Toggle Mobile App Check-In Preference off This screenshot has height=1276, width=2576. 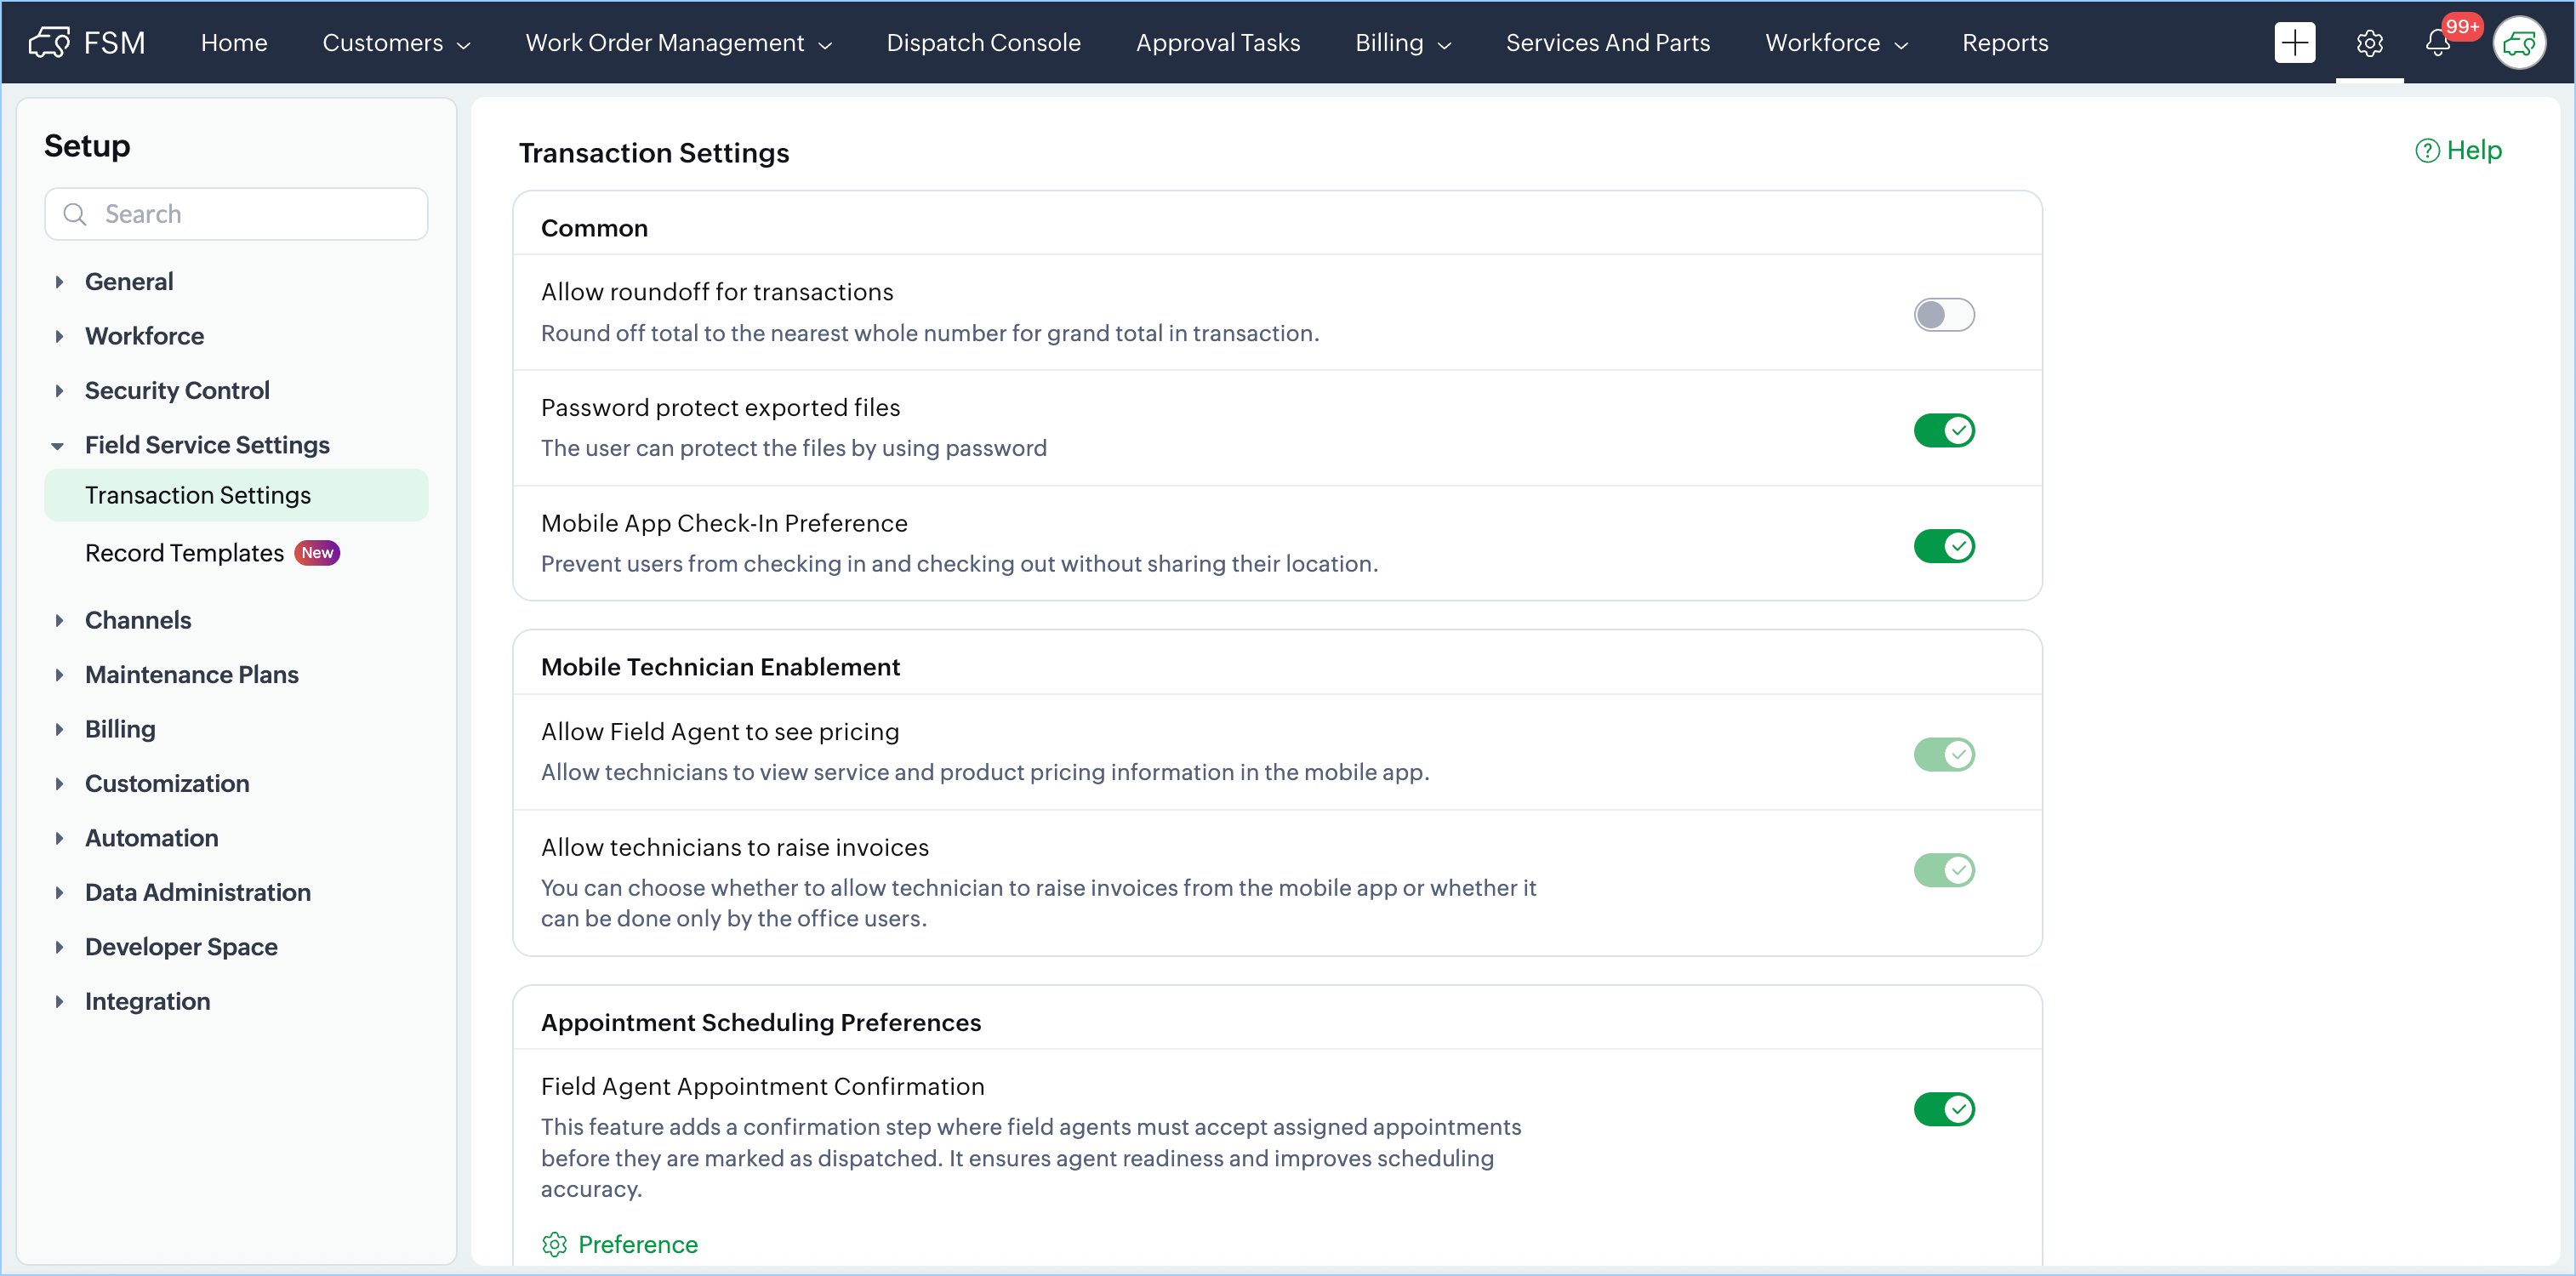(1943, 546)
